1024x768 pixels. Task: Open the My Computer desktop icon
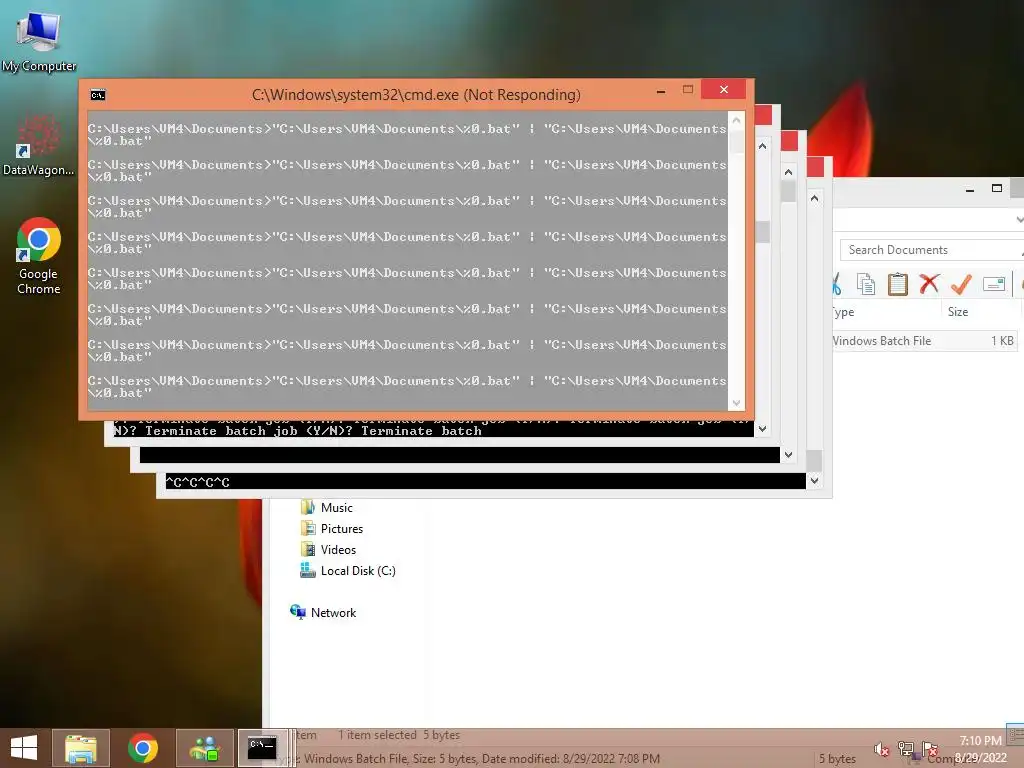pos(39,41)
